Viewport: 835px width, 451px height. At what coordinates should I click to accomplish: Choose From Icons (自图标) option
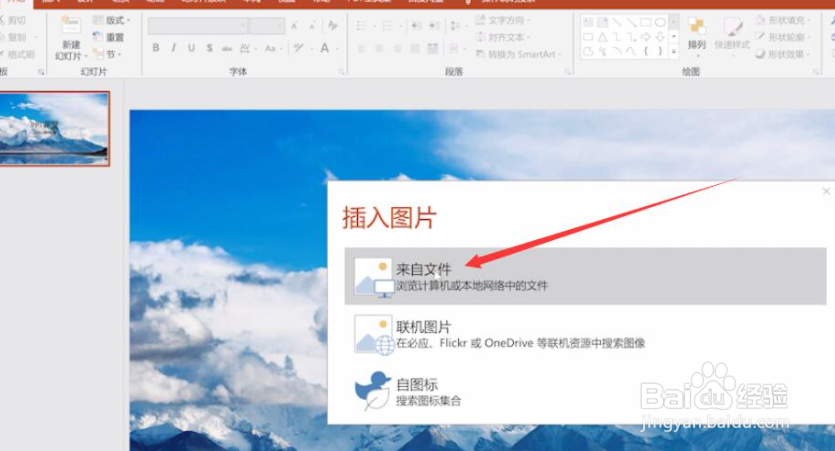point(585,391)
